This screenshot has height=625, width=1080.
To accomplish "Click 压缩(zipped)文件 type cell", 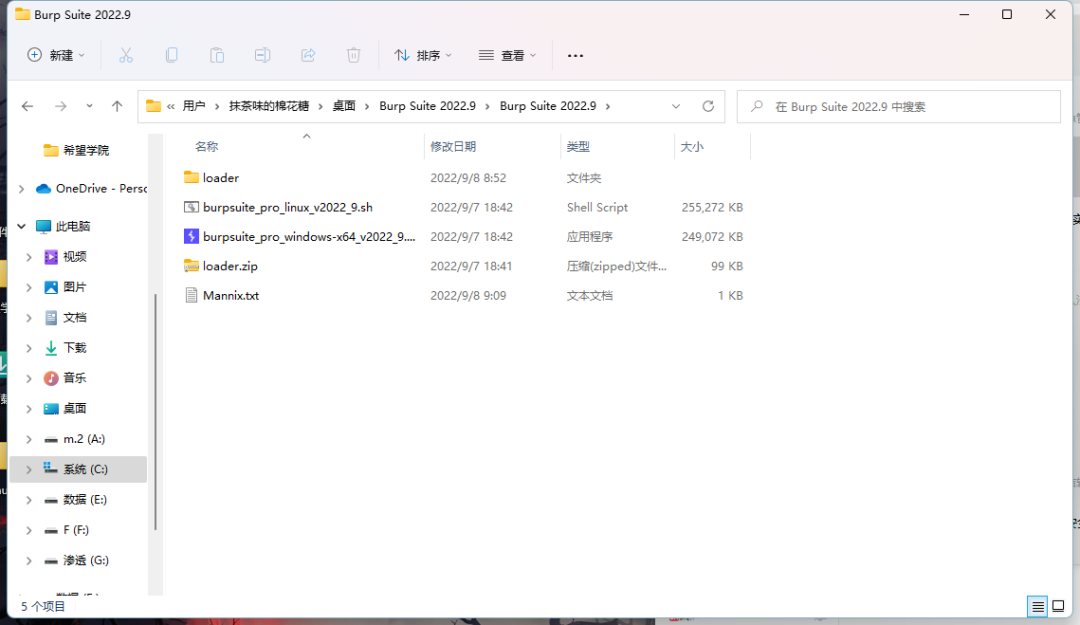I will [x=616, y=266].
